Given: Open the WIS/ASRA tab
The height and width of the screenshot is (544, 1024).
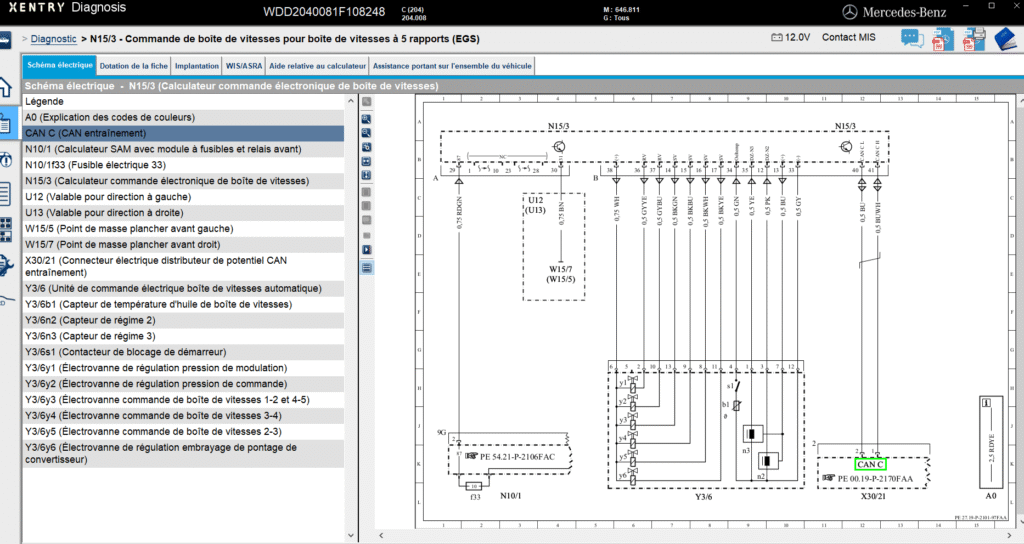Looking at the screenshot, I should point(244,66).
